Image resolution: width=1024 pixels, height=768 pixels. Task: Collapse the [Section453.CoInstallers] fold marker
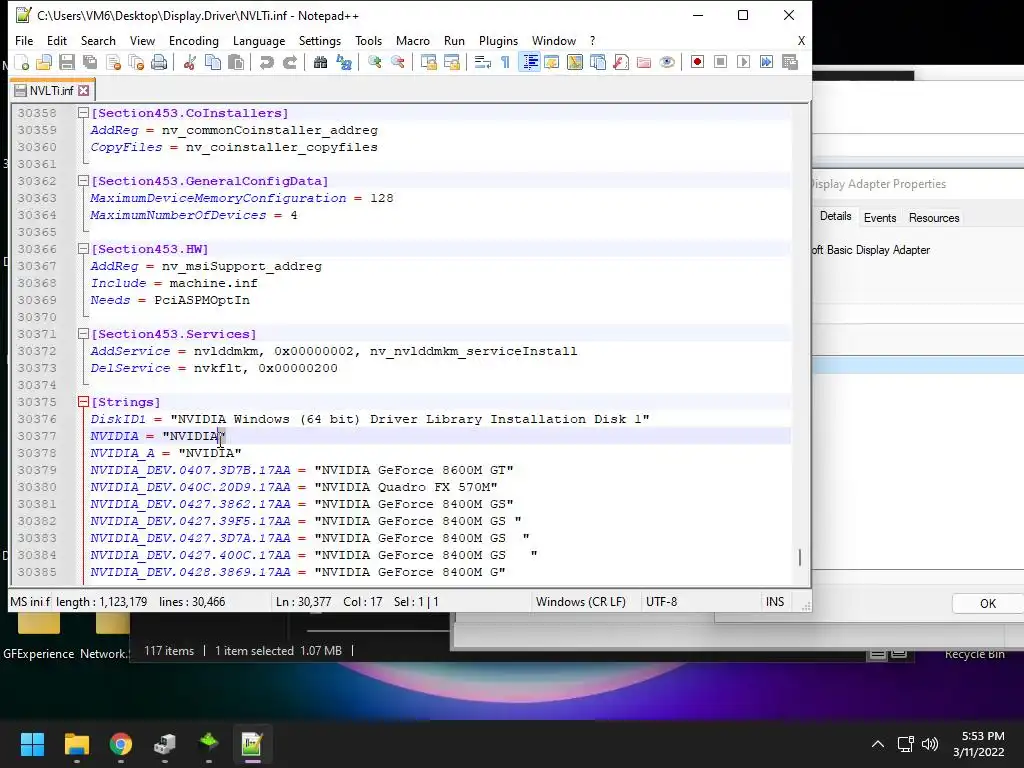pyautogui.click(x=83, y=113)
